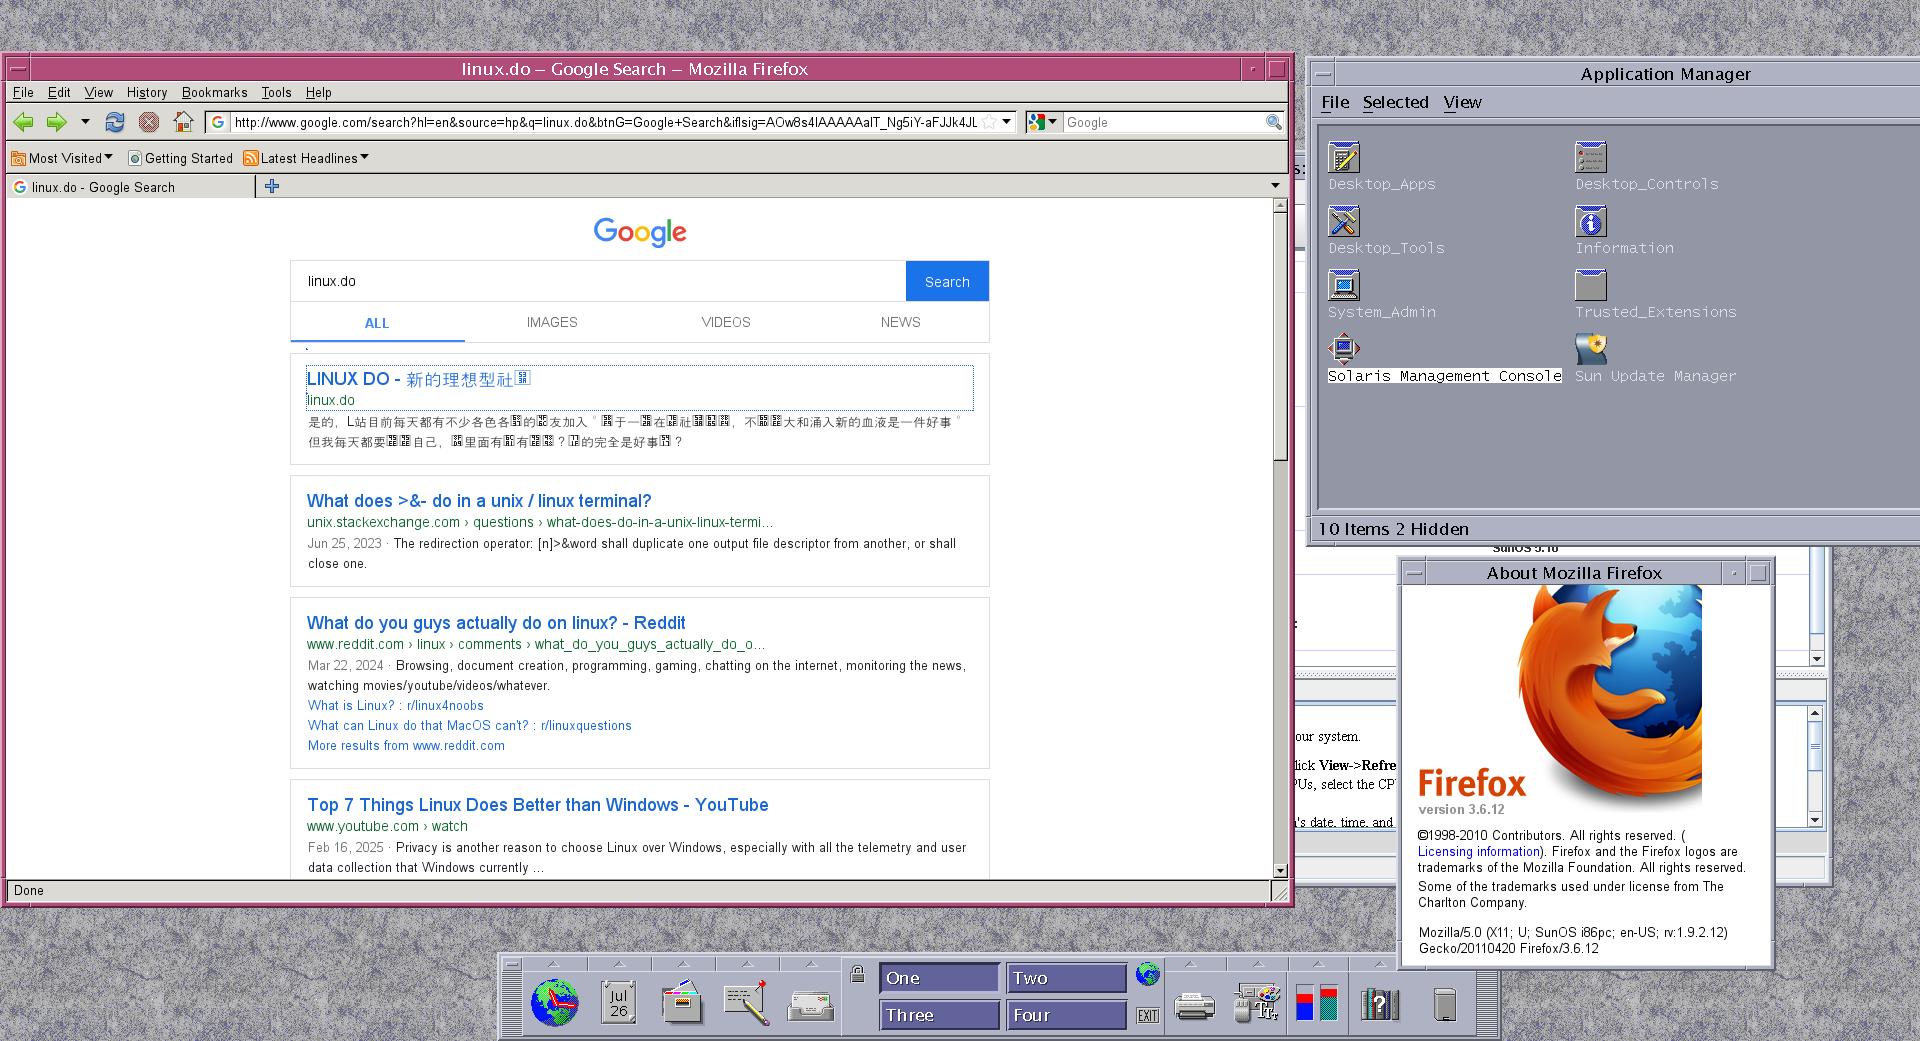1920x1041 pixels.
Task: Open the search engine selector dropdown
Action: [1043, 122]
